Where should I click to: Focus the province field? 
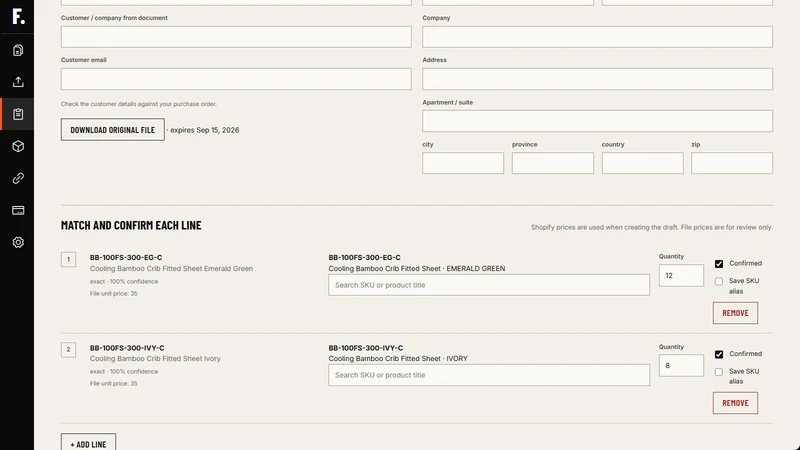click(553, 163)
